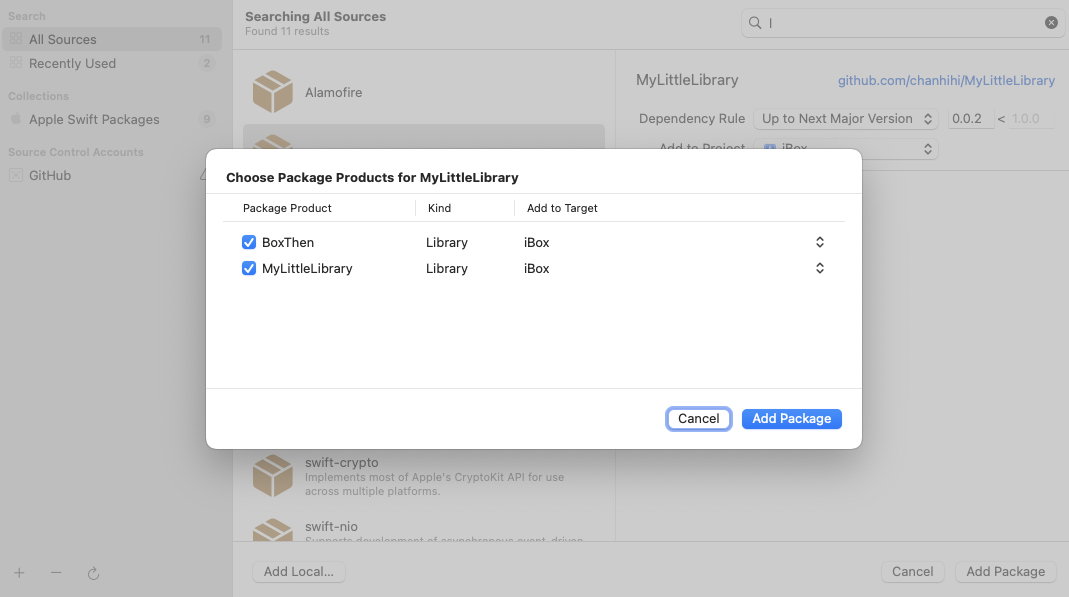
Task: Click the Package Product column header
Action: click(x=287, y=208)
